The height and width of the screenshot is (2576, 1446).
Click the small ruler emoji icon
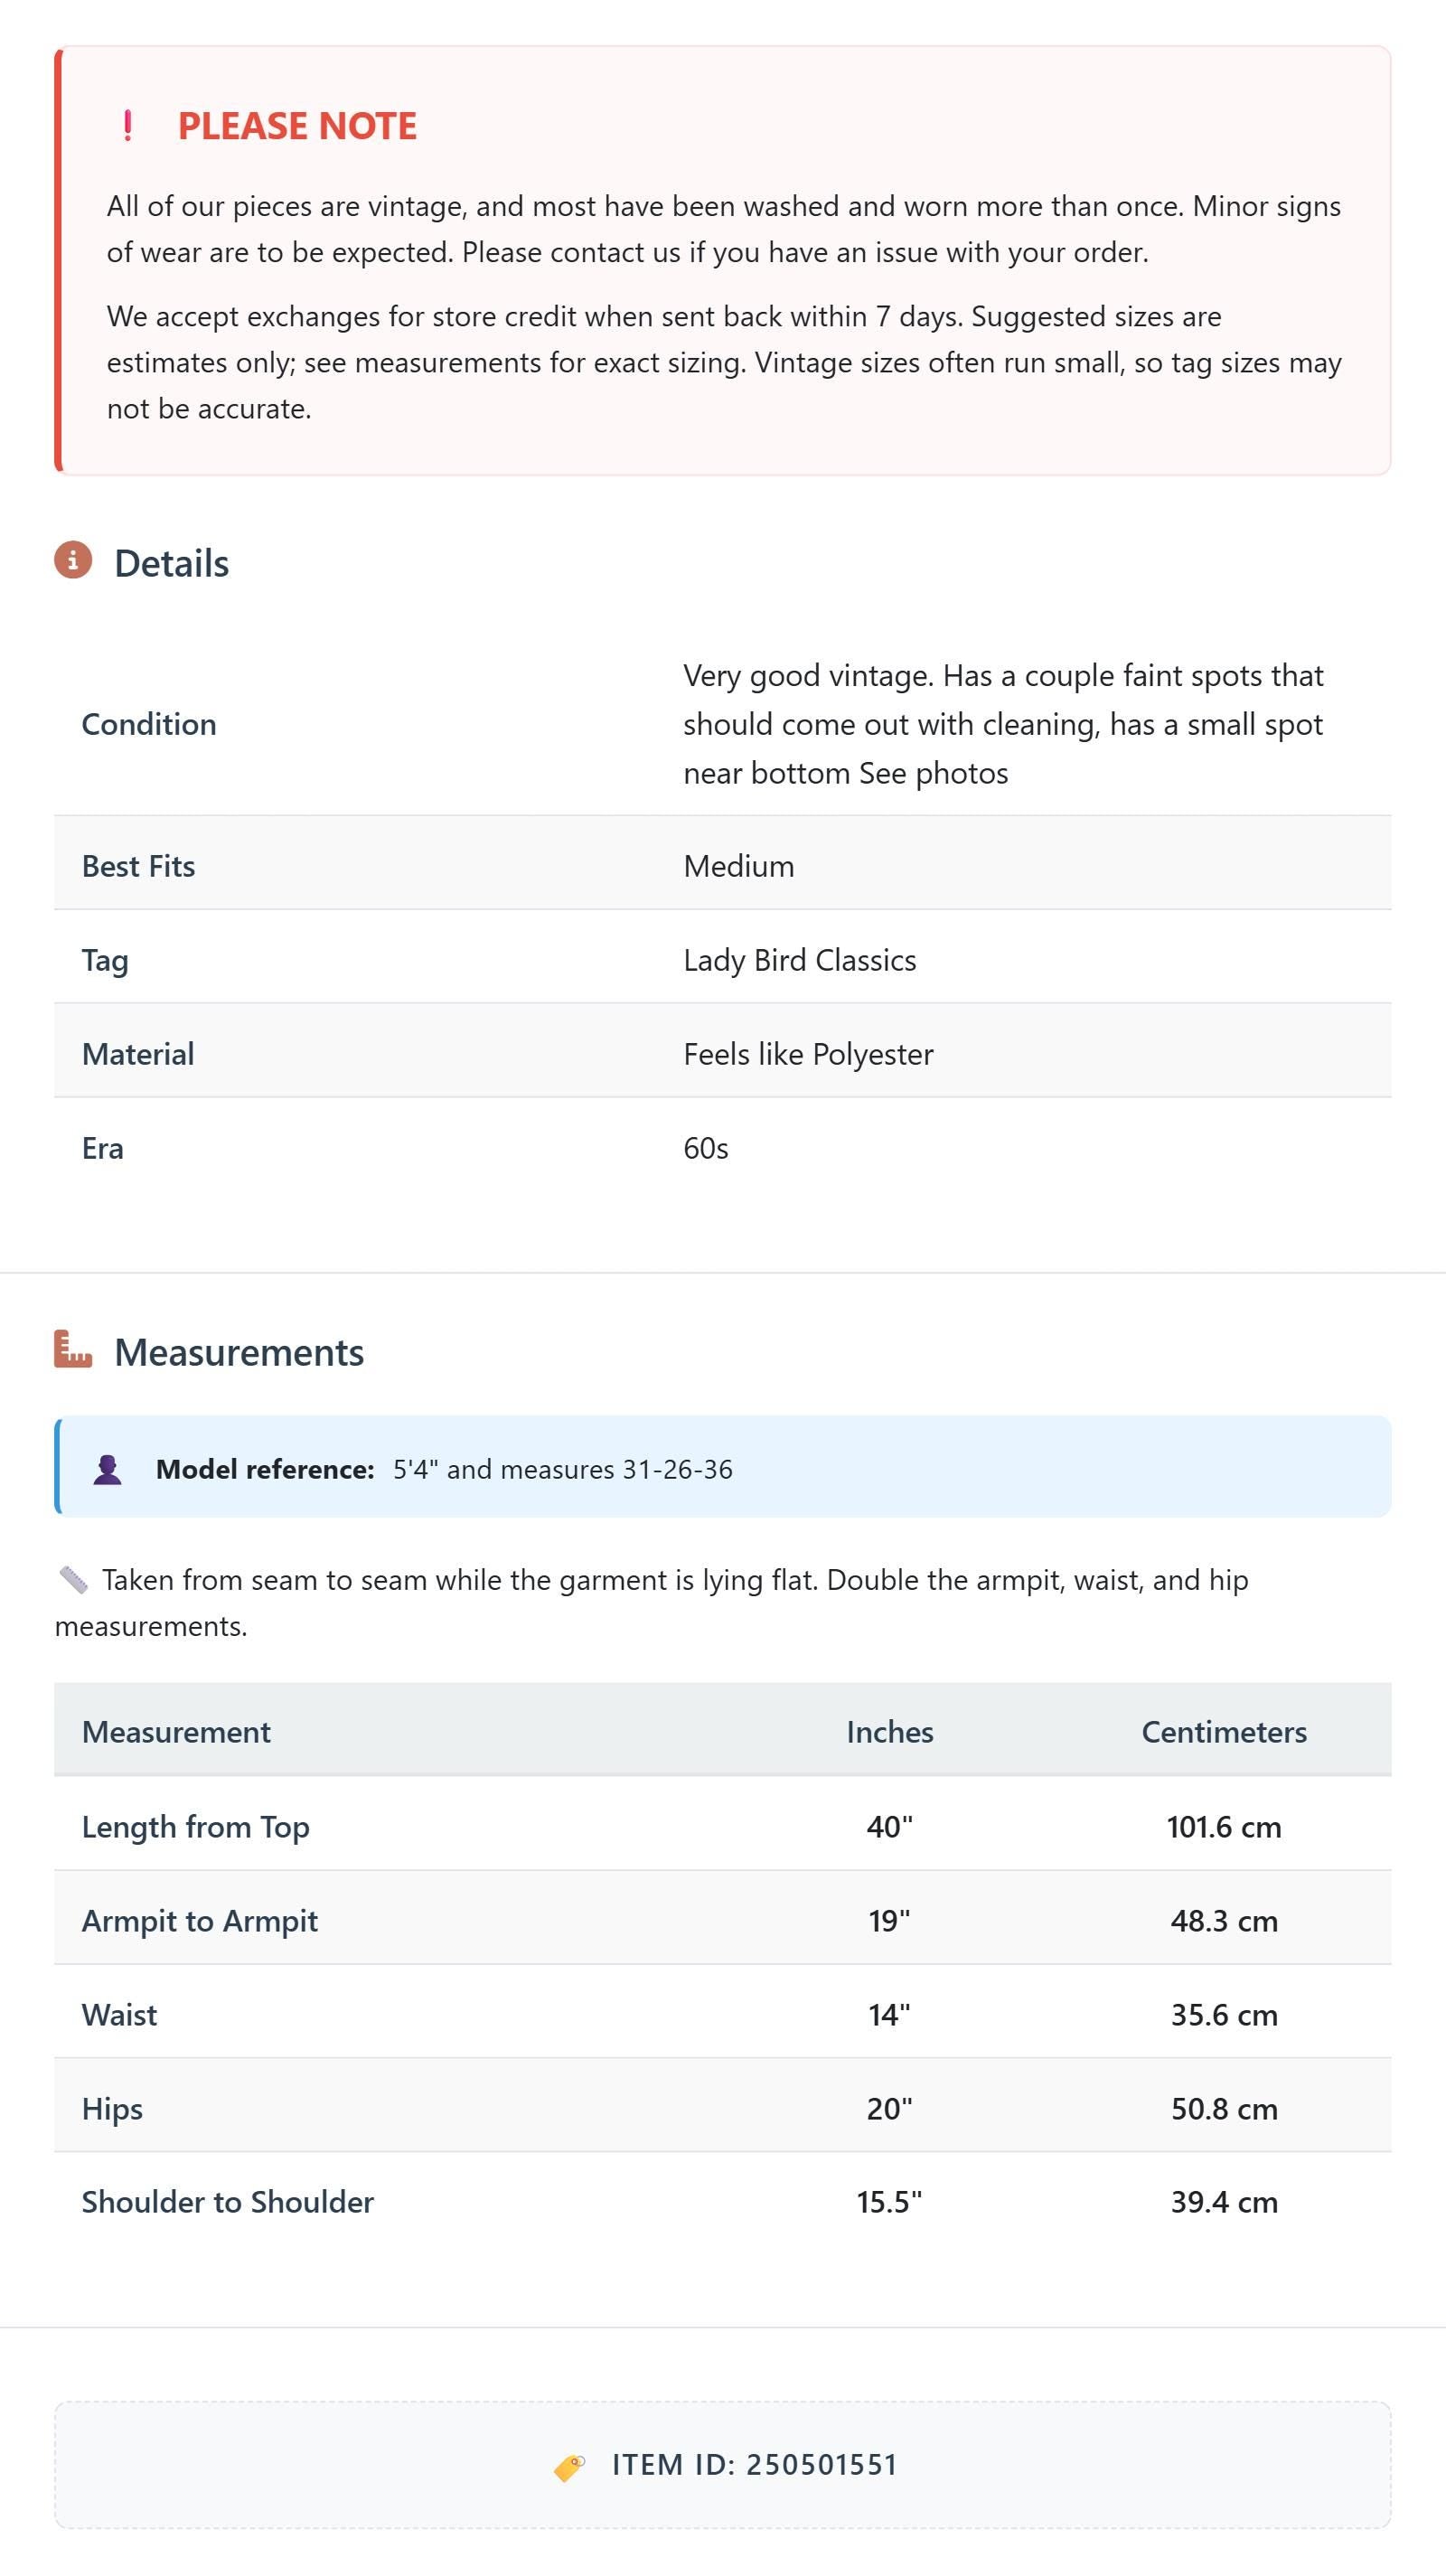coord(73,1580)
